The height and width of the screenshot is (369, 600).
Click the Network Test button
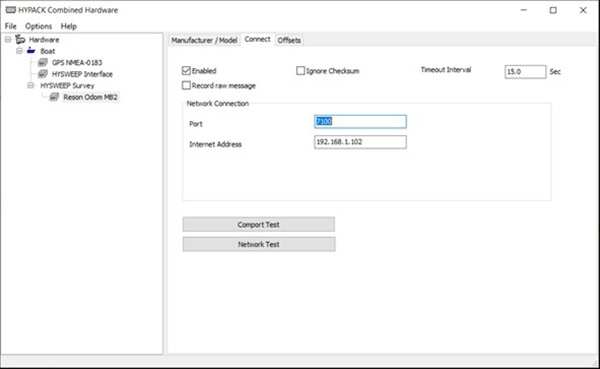(x=259, y=244)
